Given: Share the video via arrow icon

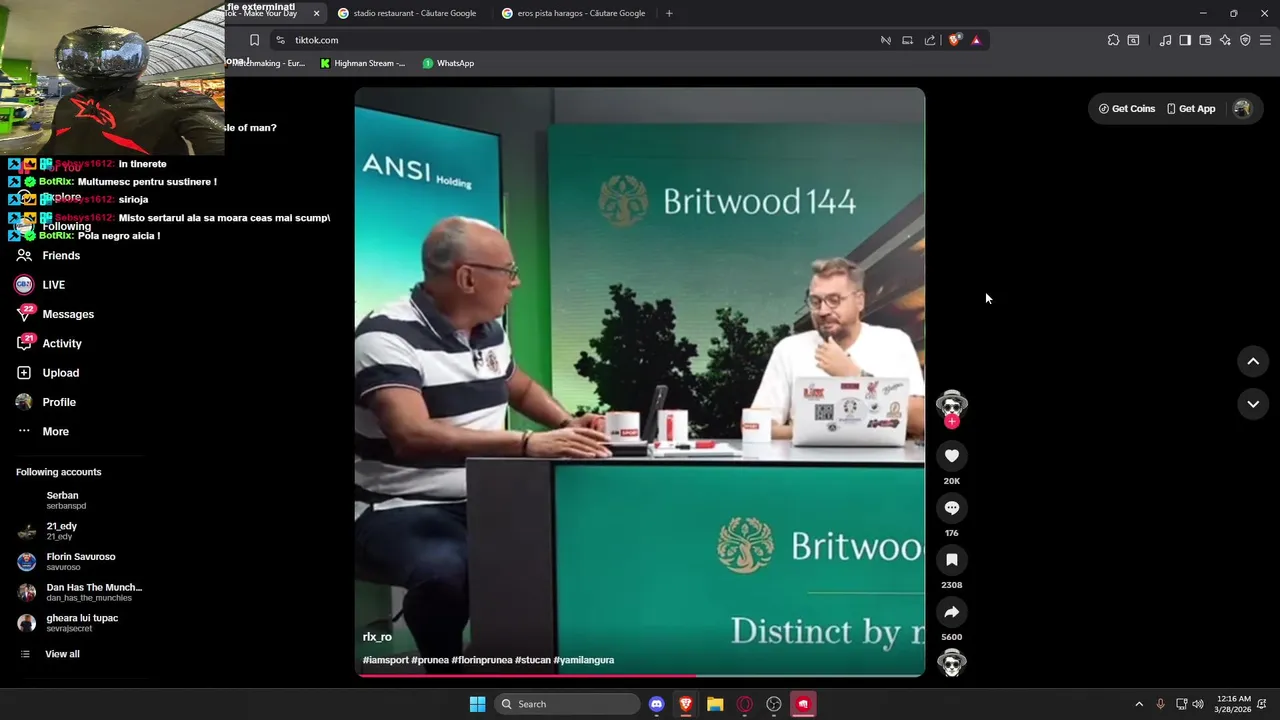Looking at the screenshot, I should point(951,612).
